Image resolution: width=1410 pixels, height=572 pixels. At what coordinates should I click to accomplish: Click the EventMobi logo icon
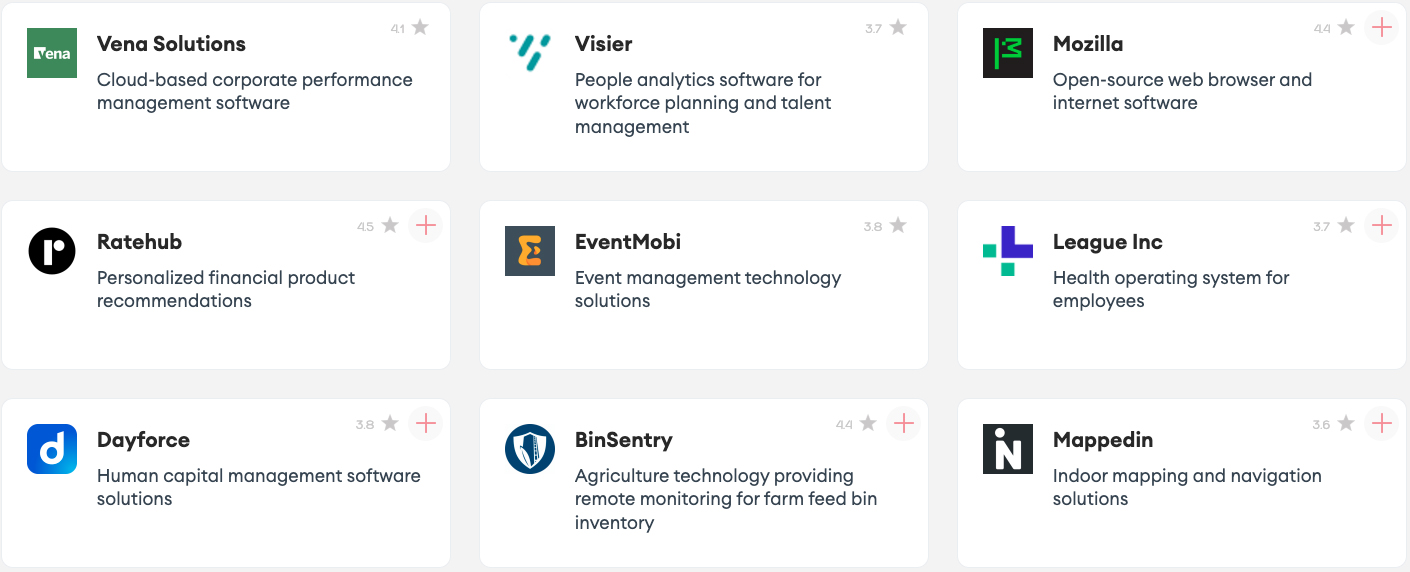pos(529,251)
